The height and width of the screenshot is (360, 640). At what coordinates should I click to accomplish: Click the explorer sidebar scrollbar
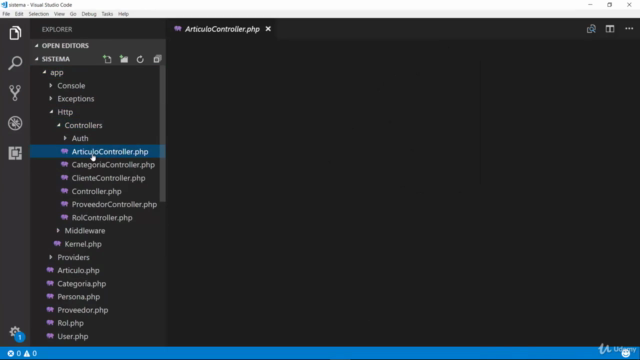pos(163,133)
